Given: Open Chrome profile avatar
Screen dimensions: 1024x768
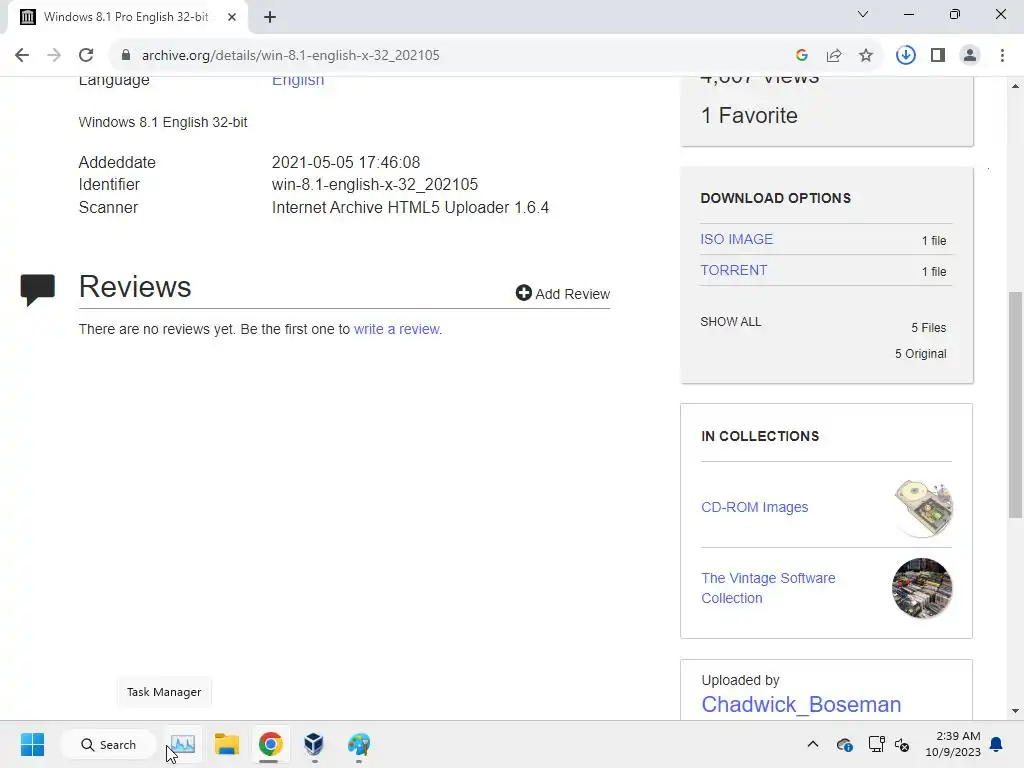Looking at the screenshot, I should [970, 56].
